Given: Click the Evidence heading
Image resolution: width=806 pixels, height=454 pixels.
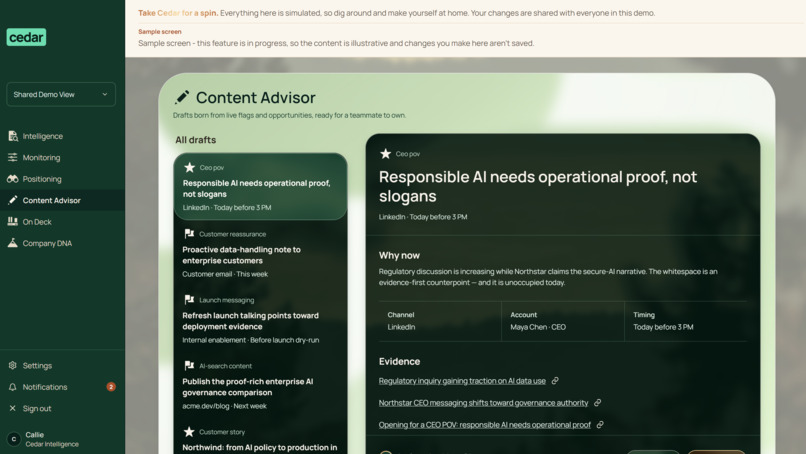Looking at the screenshot, I should pos(399,361).
